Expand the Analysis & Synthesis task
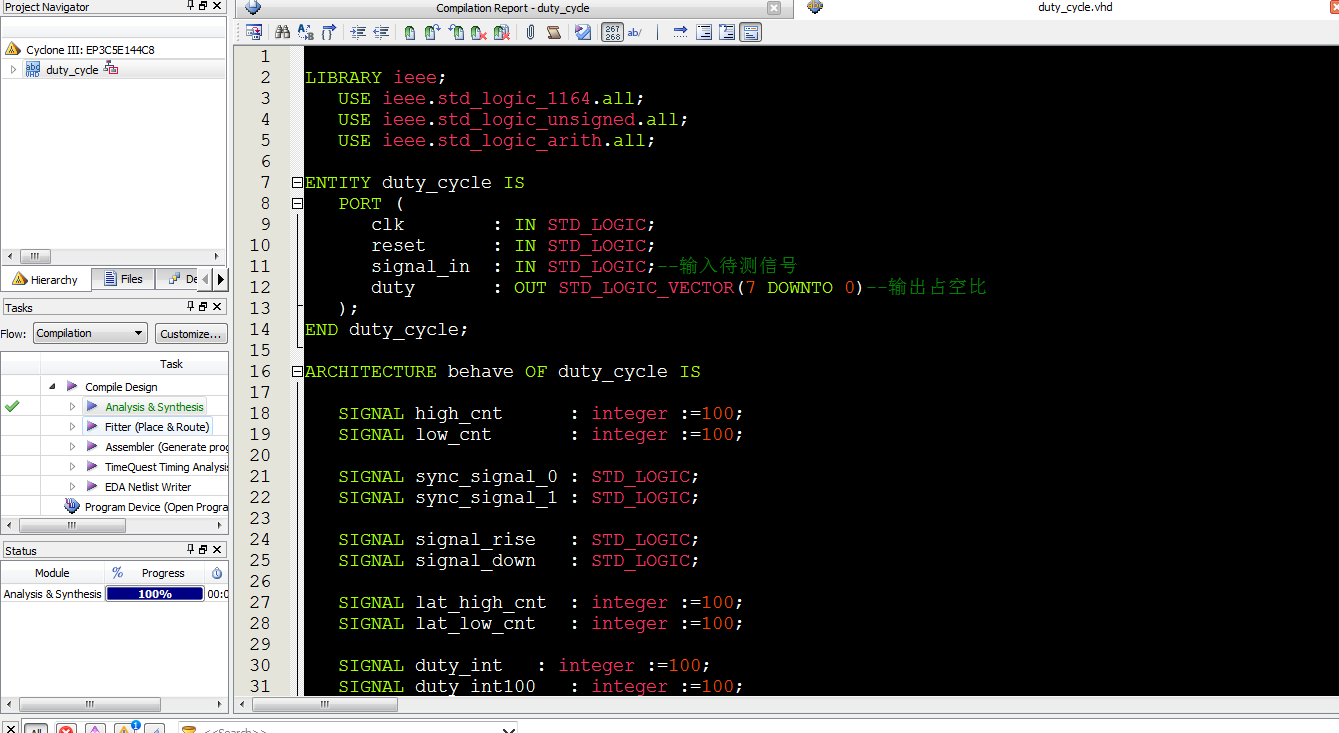 point(72,407)
